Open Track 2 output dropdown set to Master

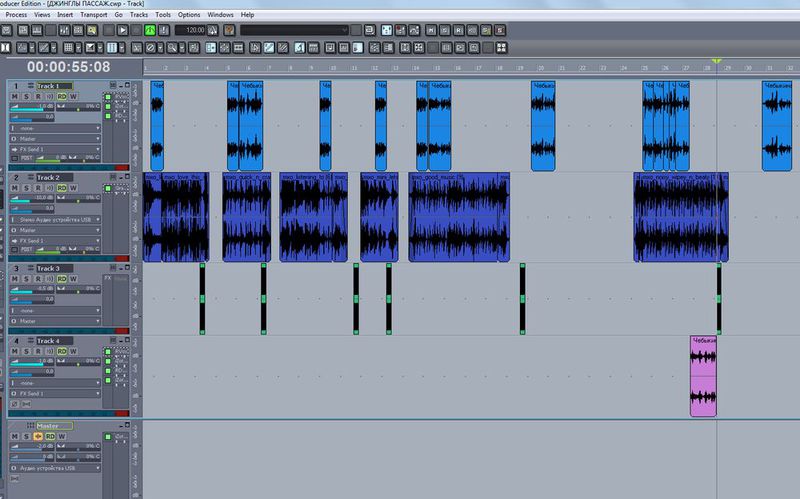pyautogui.click(x=55, y=230)
